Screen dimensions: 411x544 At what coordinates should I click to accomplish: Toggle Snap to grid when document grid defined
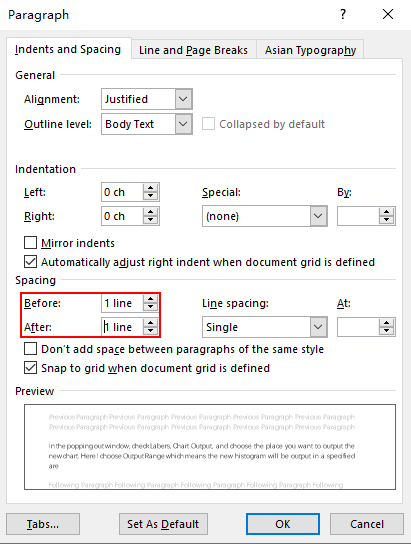(30, 368)
